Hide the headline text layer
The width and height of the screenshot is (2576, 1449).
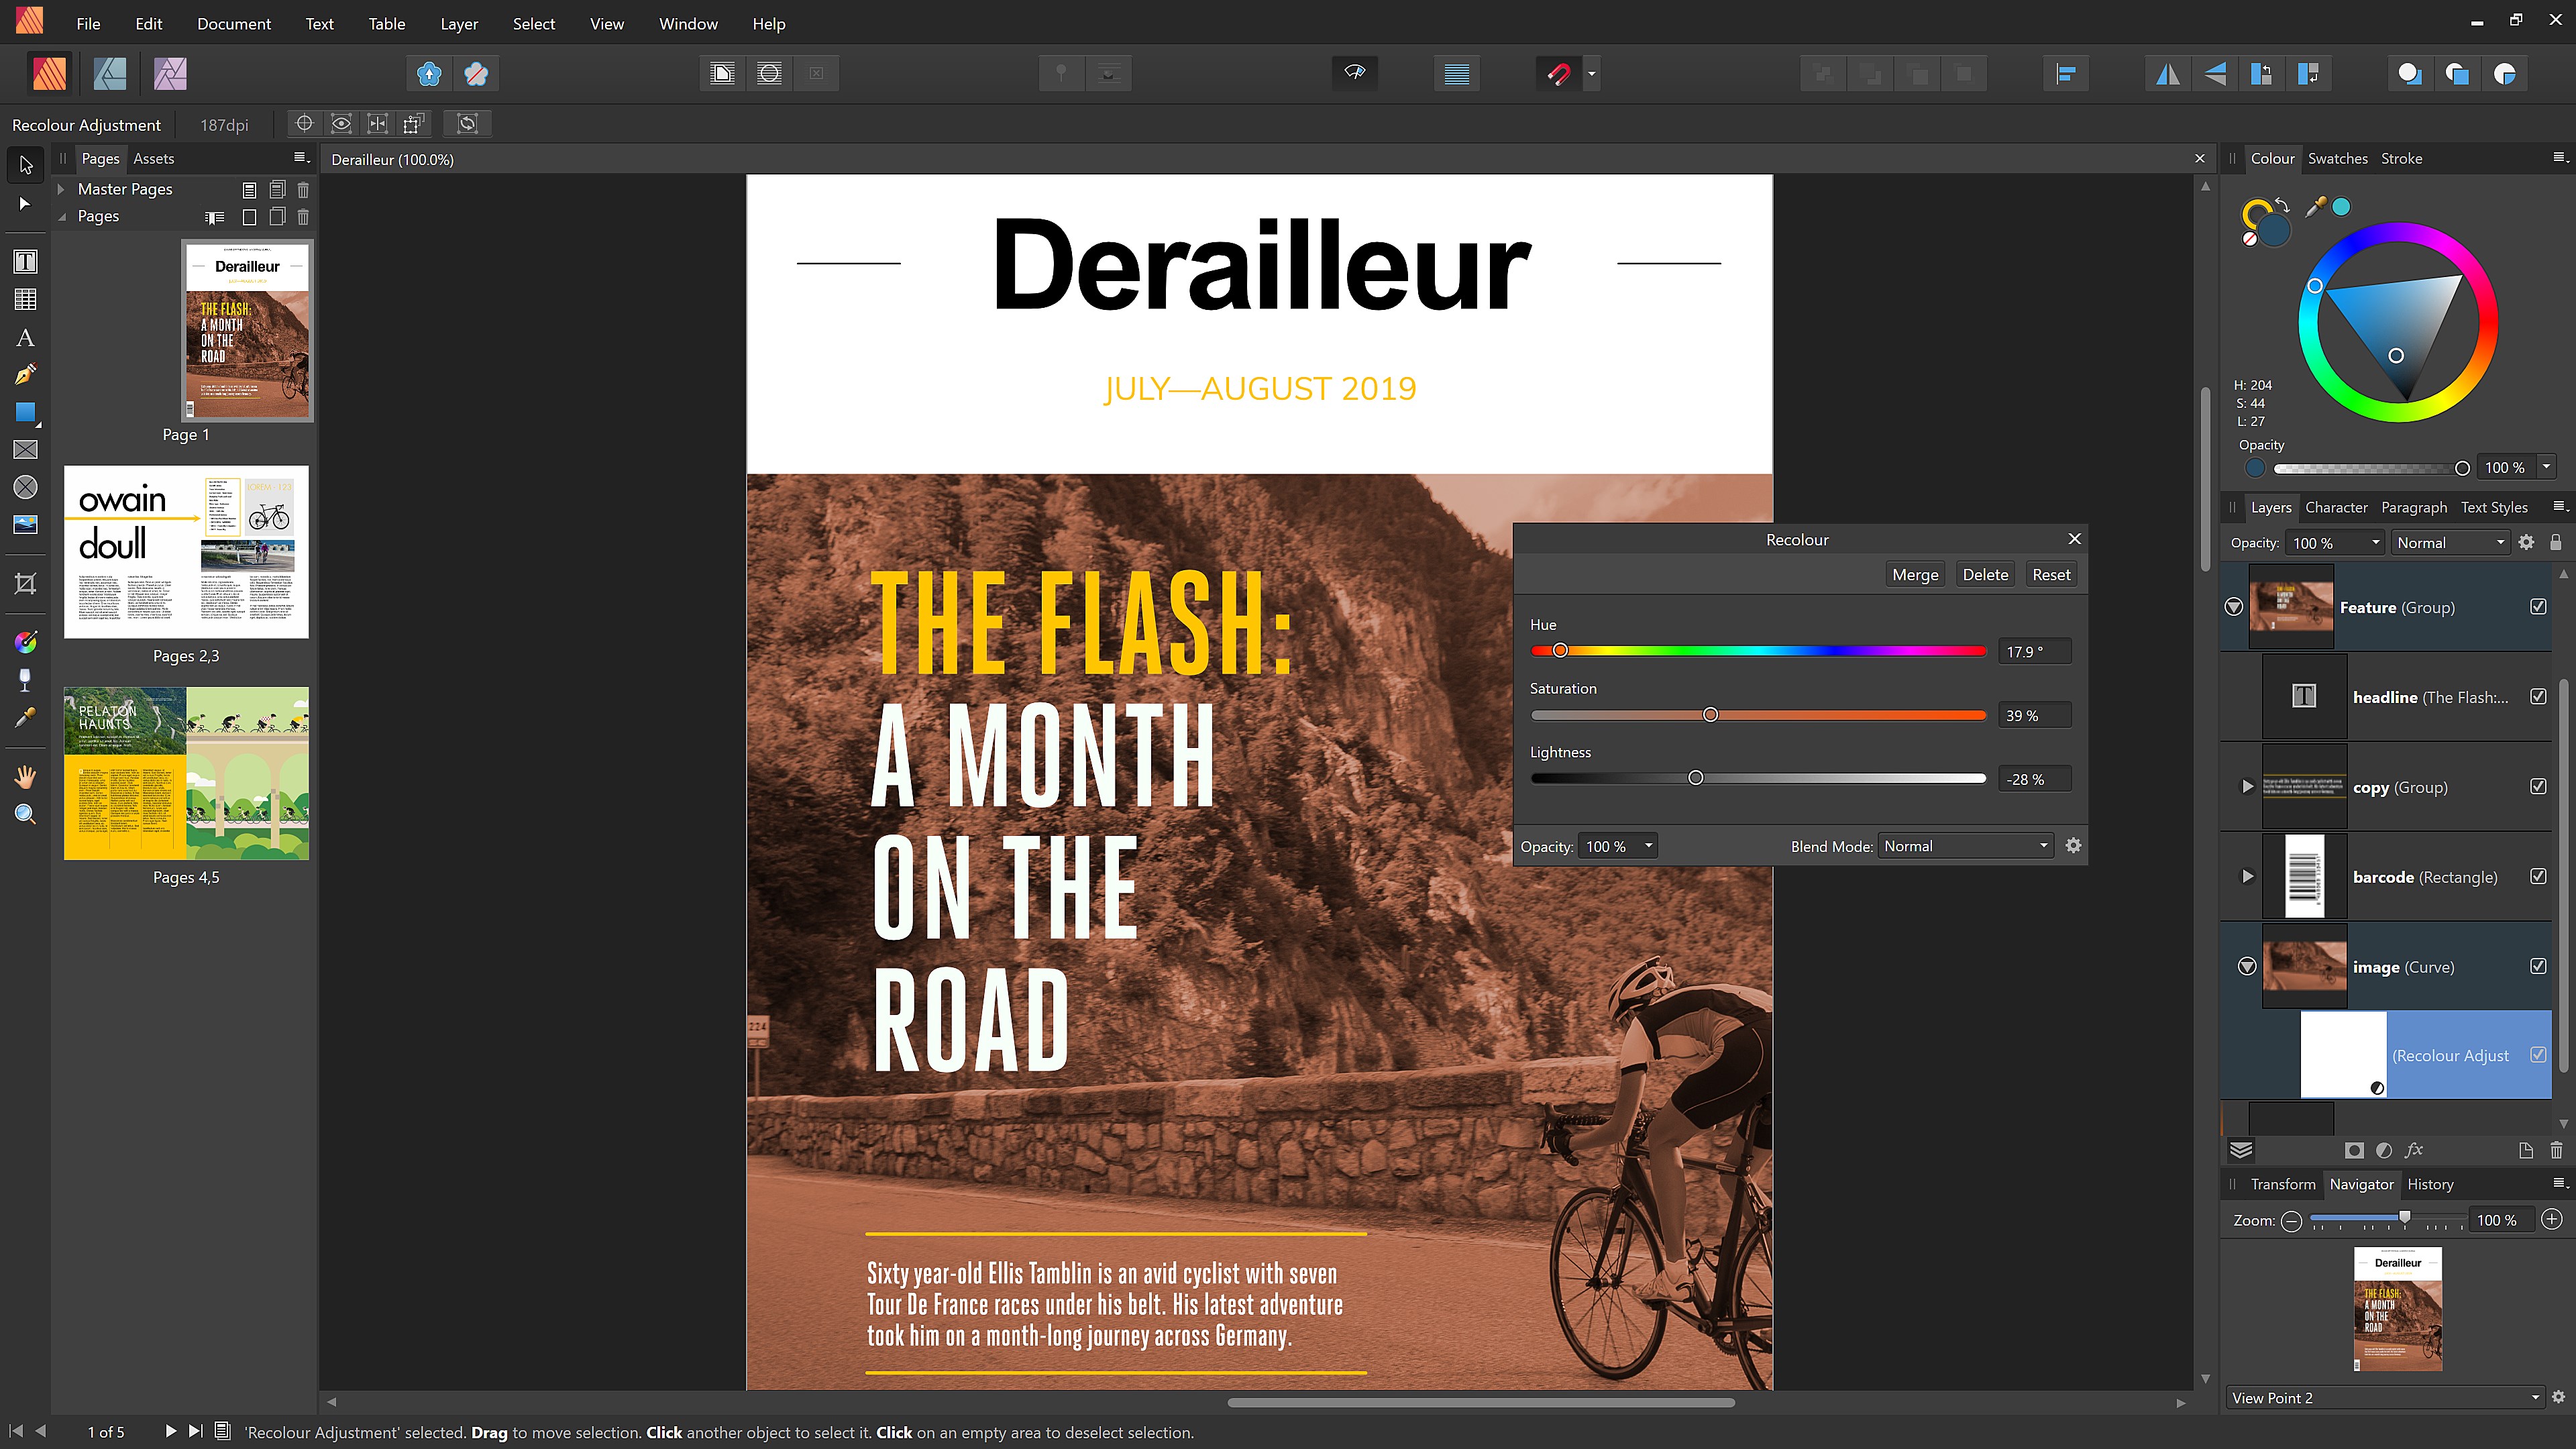click(2538, 697)
